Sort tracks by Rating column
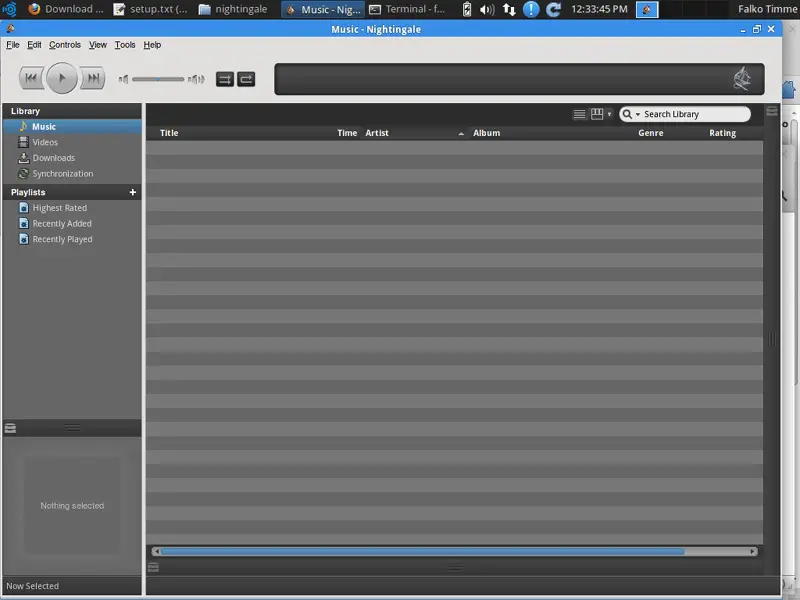The width and height of the screenshot is (800, 600). (x=722, y=133)
